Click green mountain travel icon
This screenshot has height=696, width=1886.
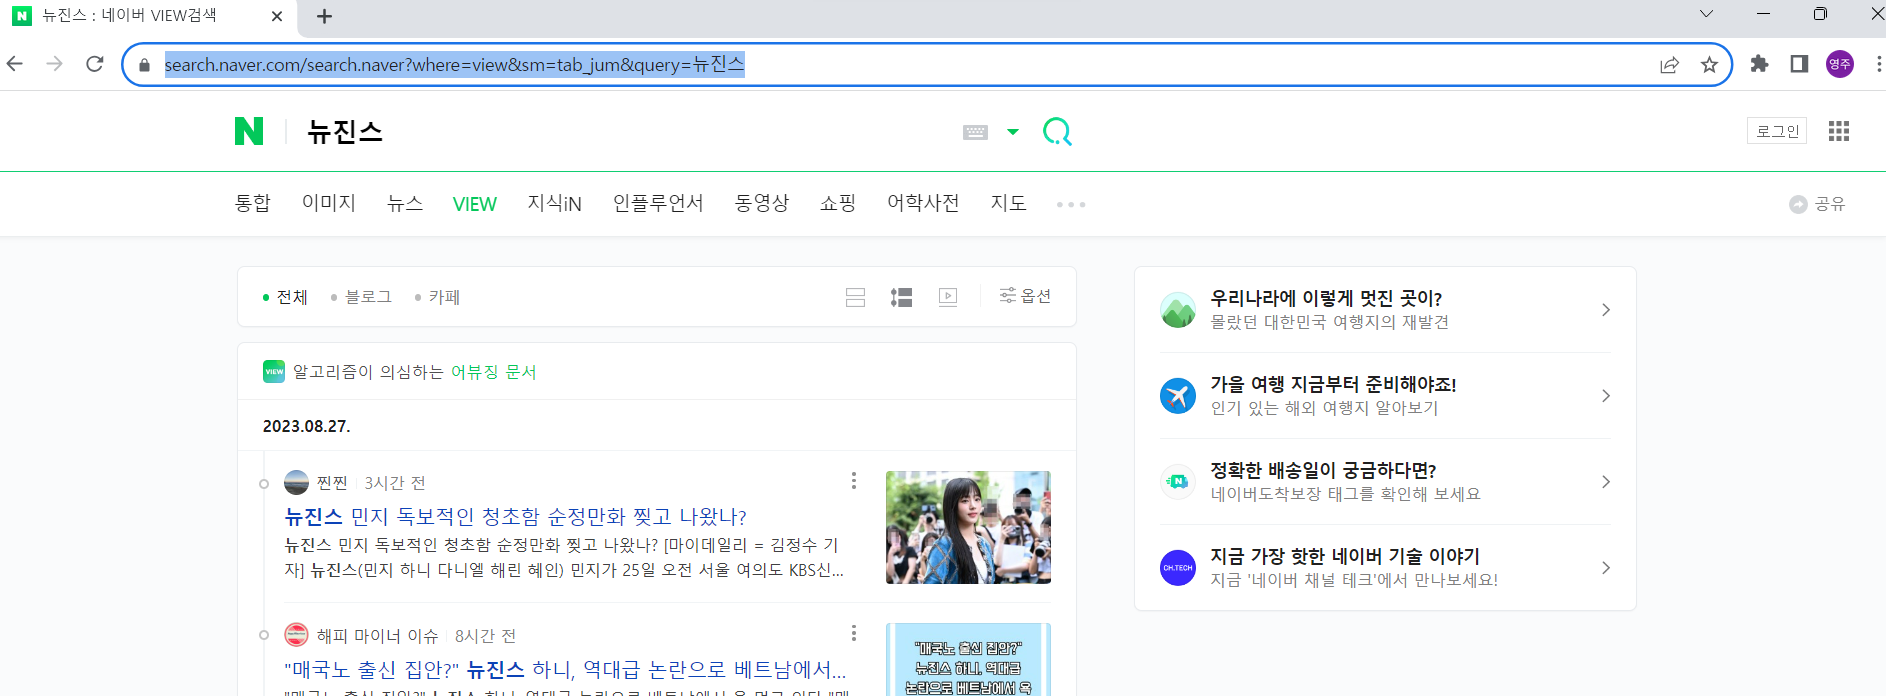pos(1178,310)
